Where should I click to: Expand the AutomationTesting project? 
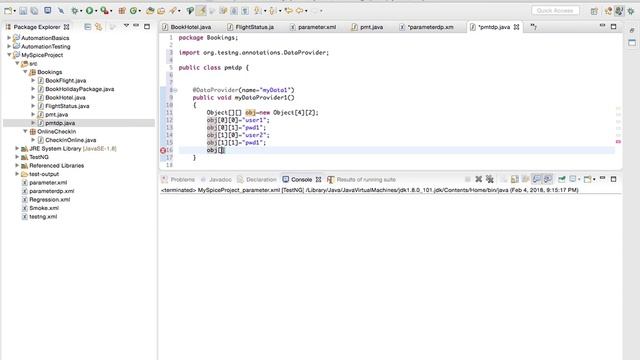tap(9, 46)
